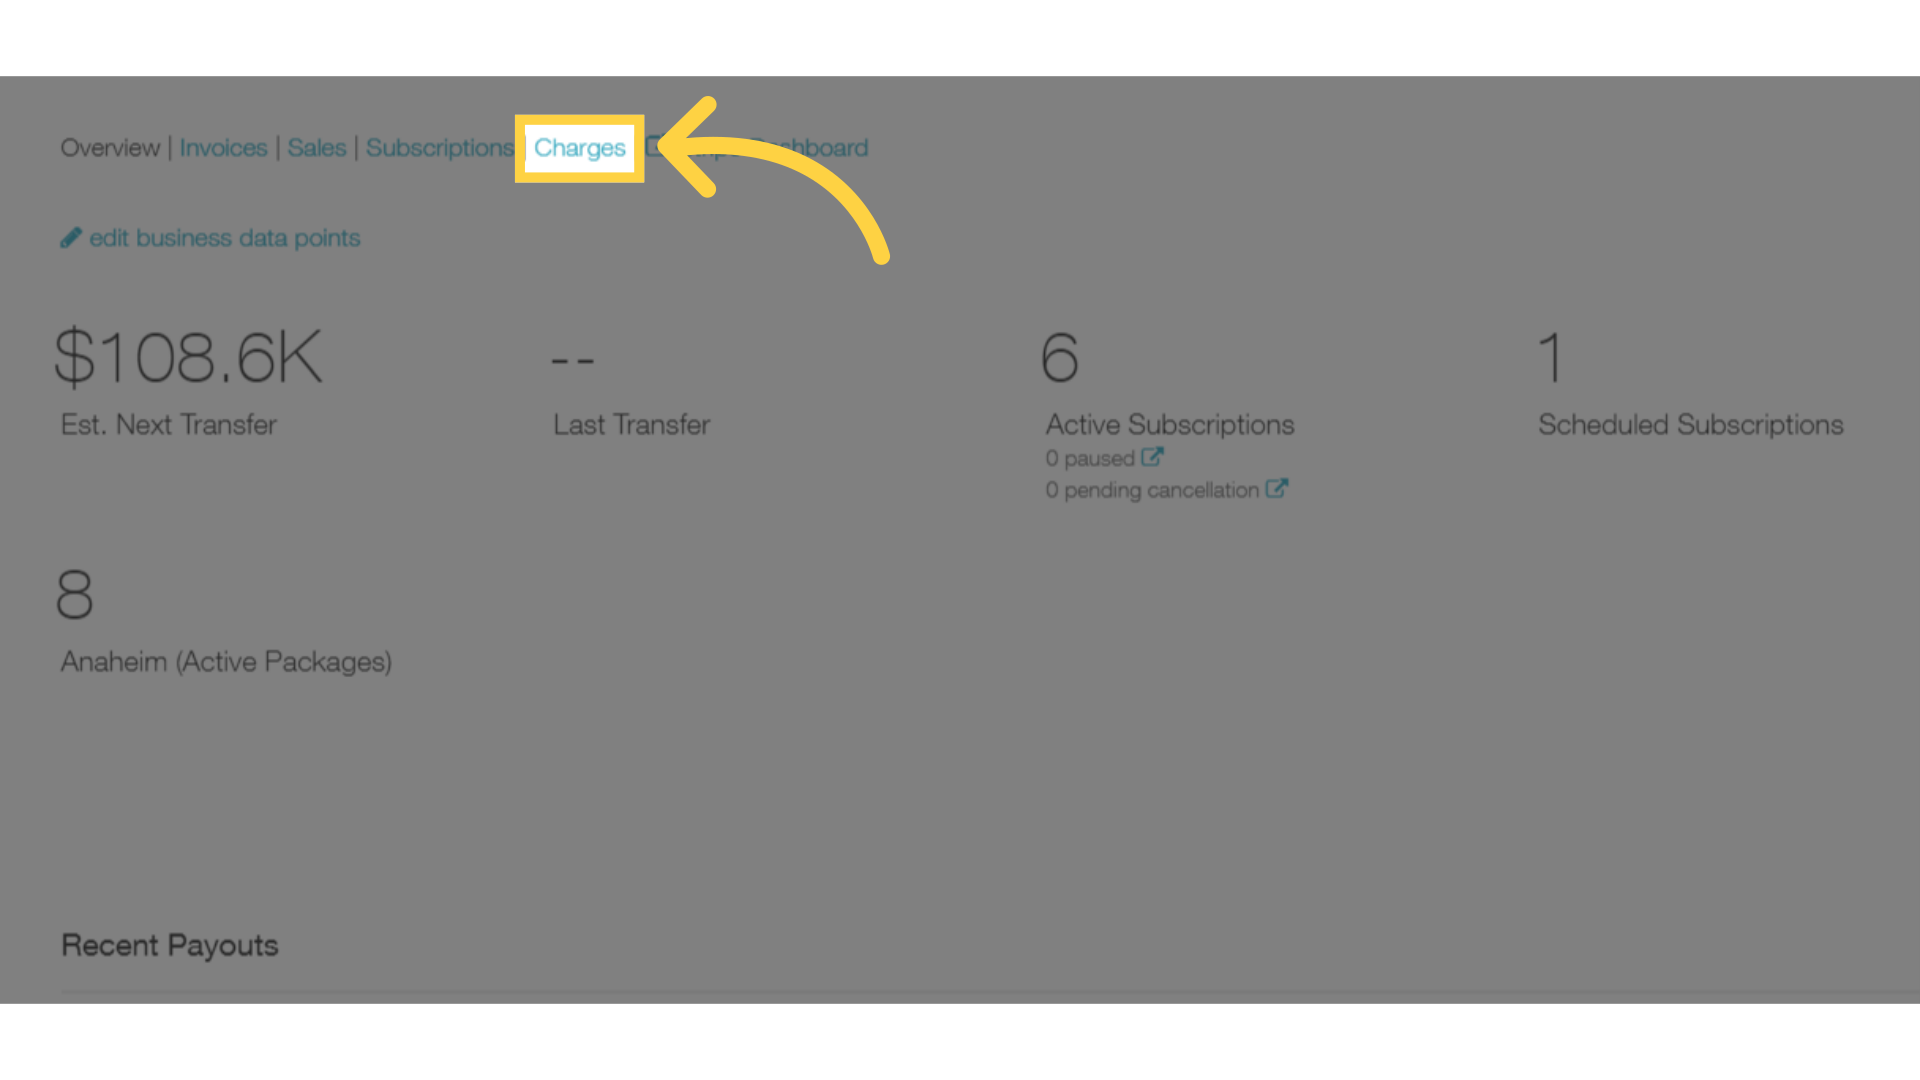
Task: Click edit business data points
Action: pos(211,237)
